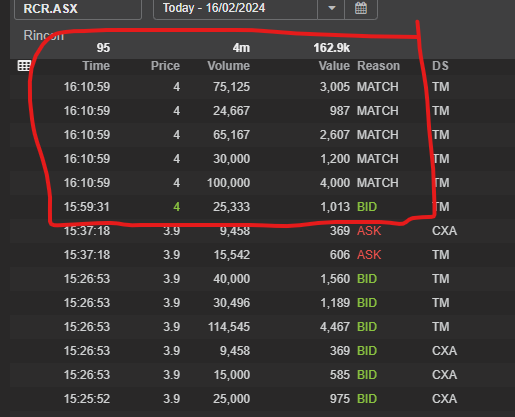Open the calendar date picker icon
This screenshot has width=515, height=417.
pos(361,8)
